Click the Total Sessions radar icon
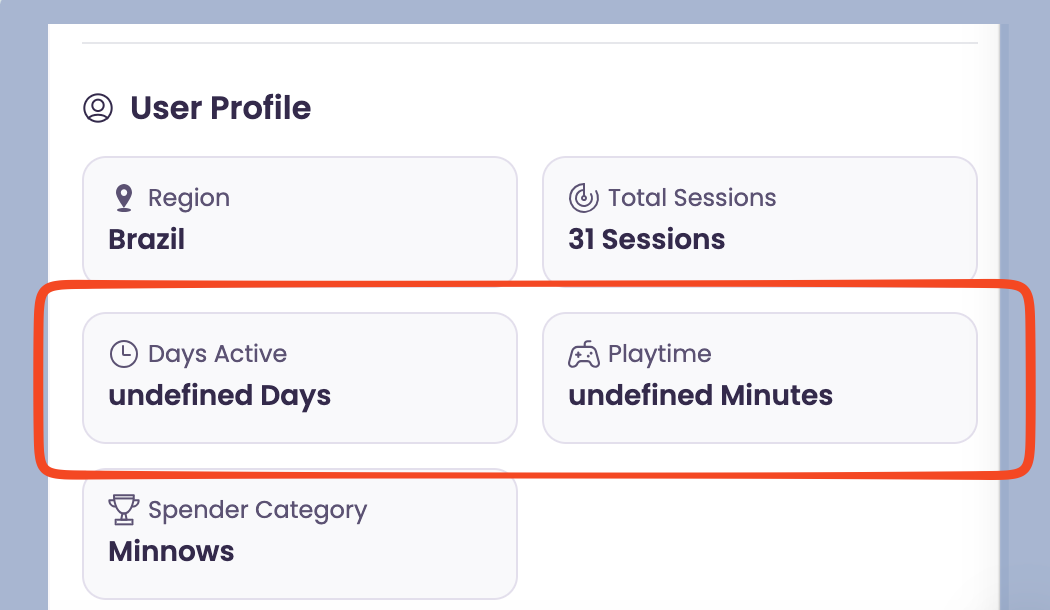The image size is (1050, 610). click(x=583, y=198)
